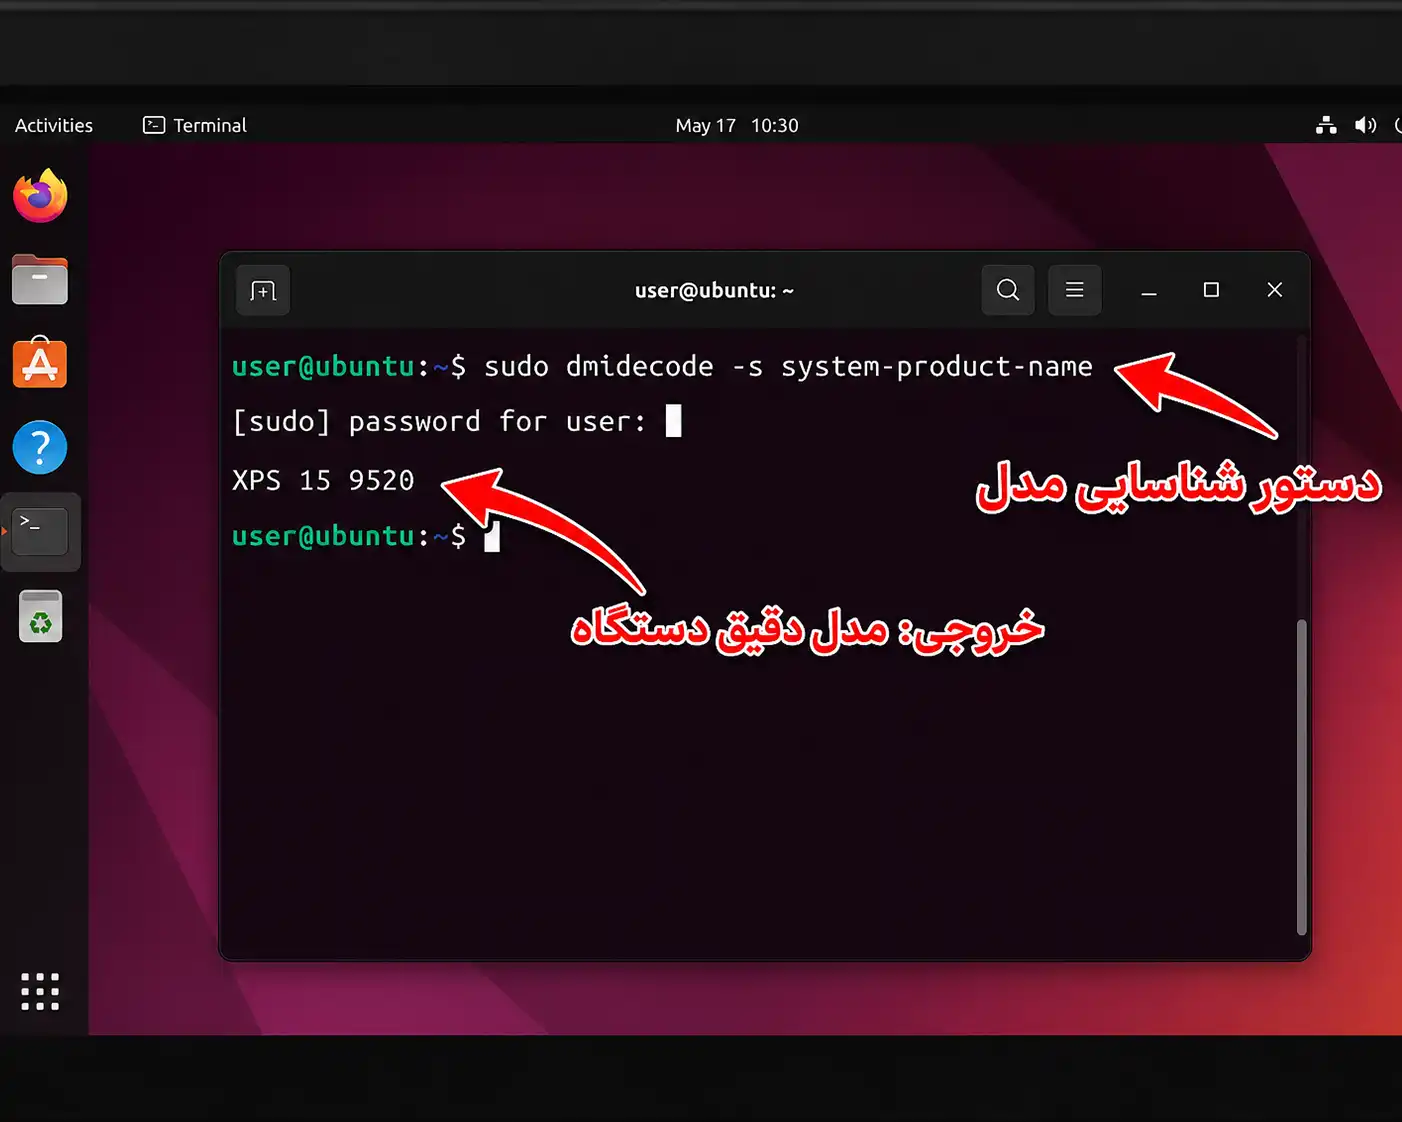The height and width of the screenshot is (1122, 1402).
Task: Open the clock showing May 17 10:30
Action: pyautogui.click(x=737, y=125)
